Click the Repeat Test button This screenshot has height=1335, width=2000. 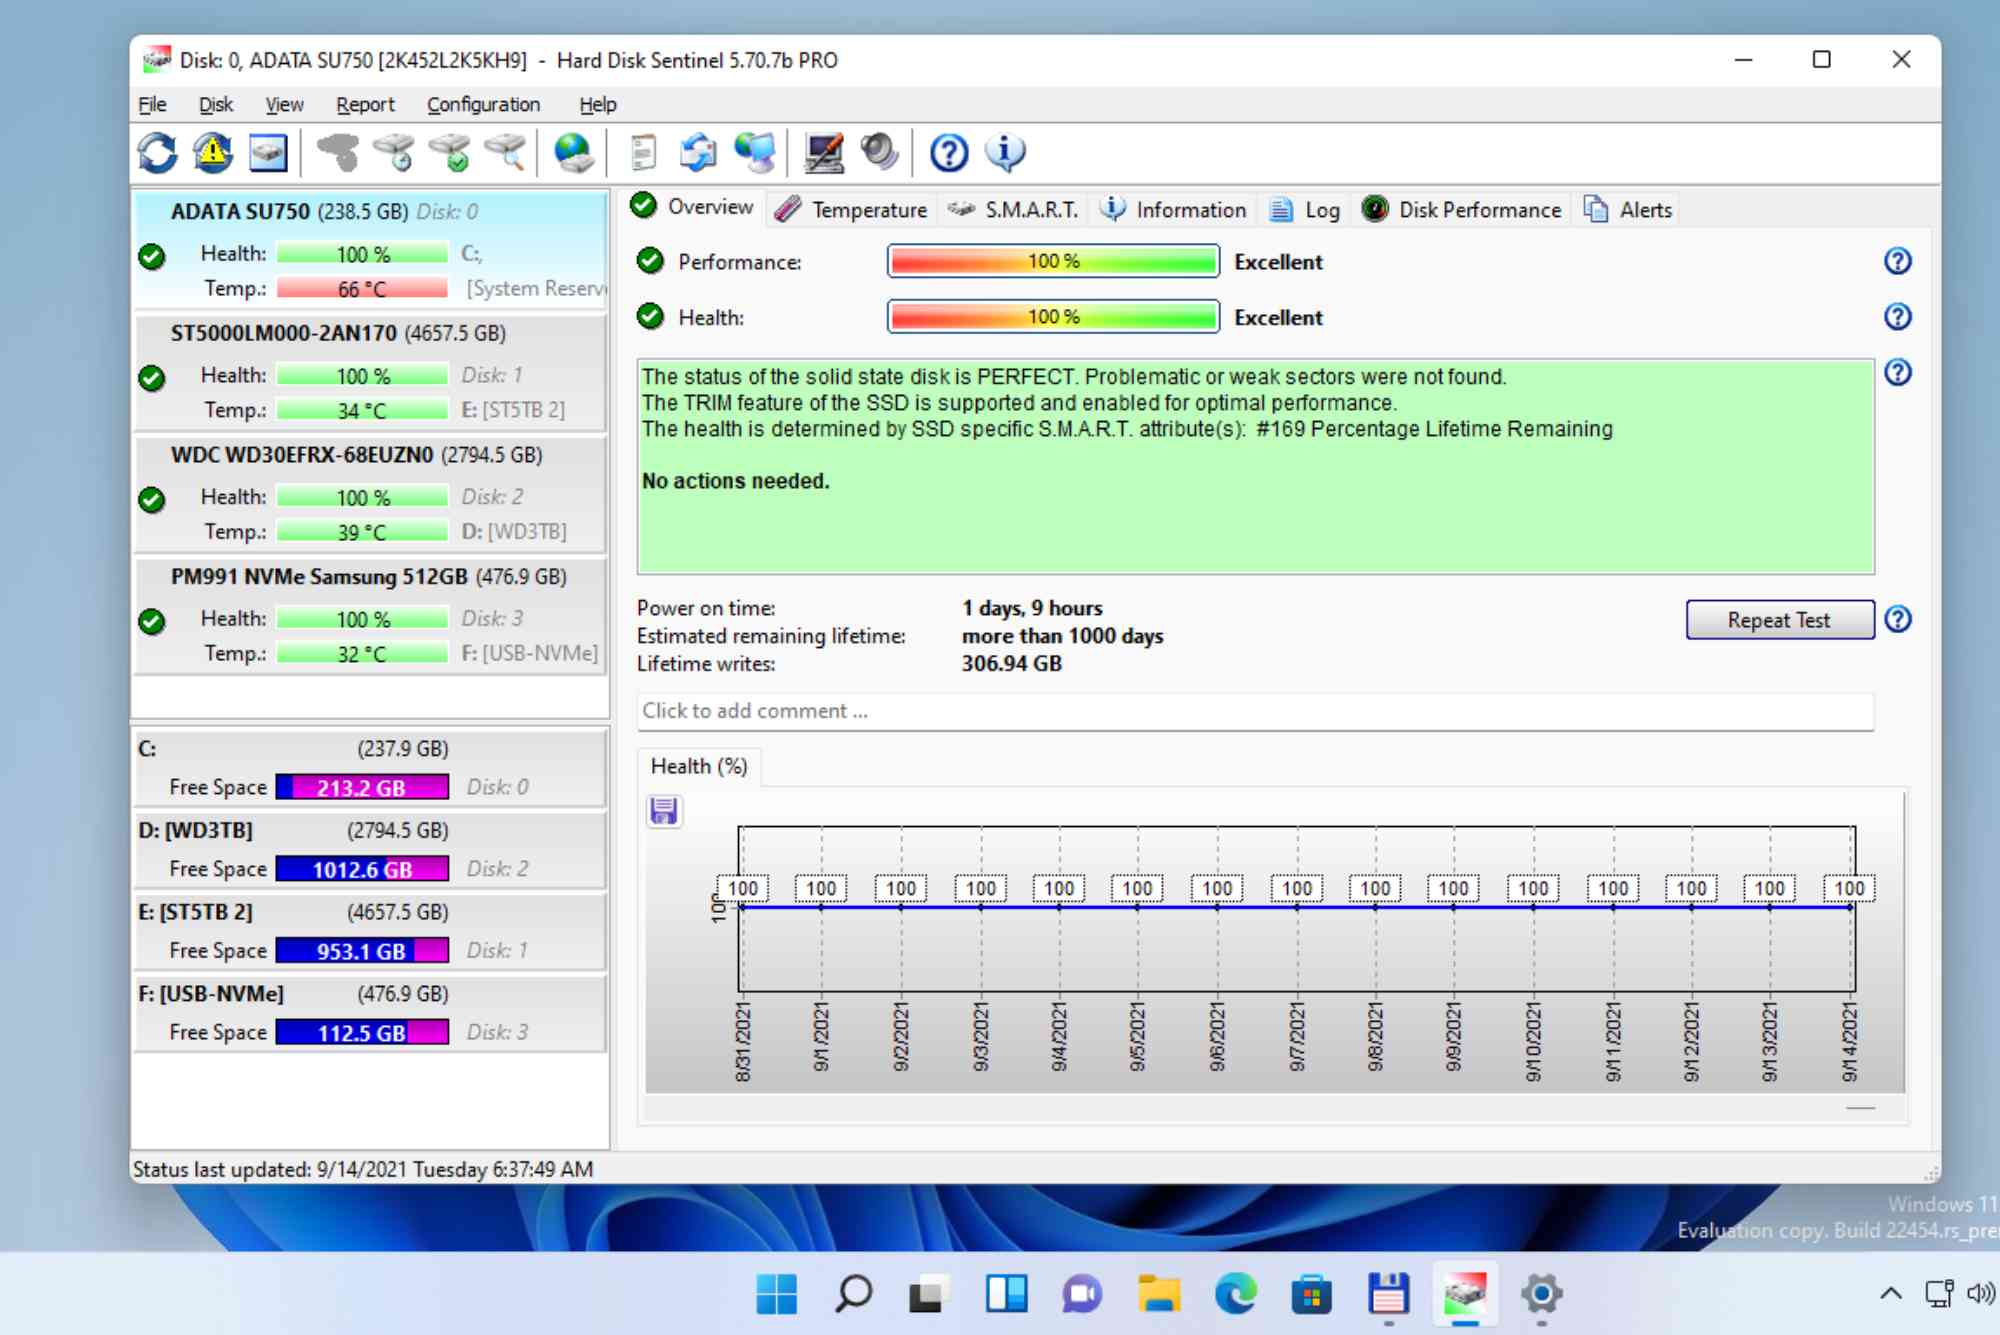pos(1779,620)
